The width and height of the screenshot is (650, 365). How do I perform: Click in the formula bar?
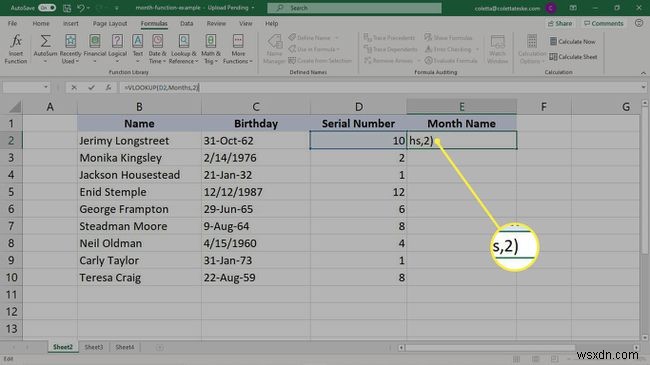pyautogui.click(x=379, y=88)
